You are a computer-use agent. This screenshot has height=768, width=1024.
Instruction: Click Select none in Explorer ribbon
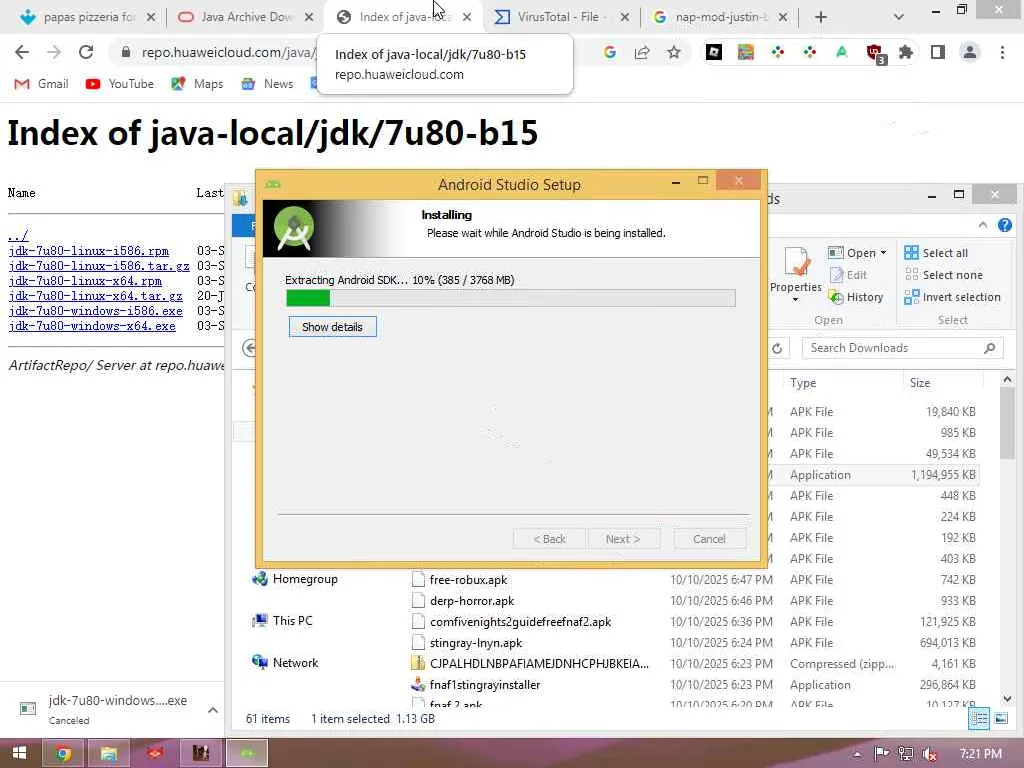[943, 275]
